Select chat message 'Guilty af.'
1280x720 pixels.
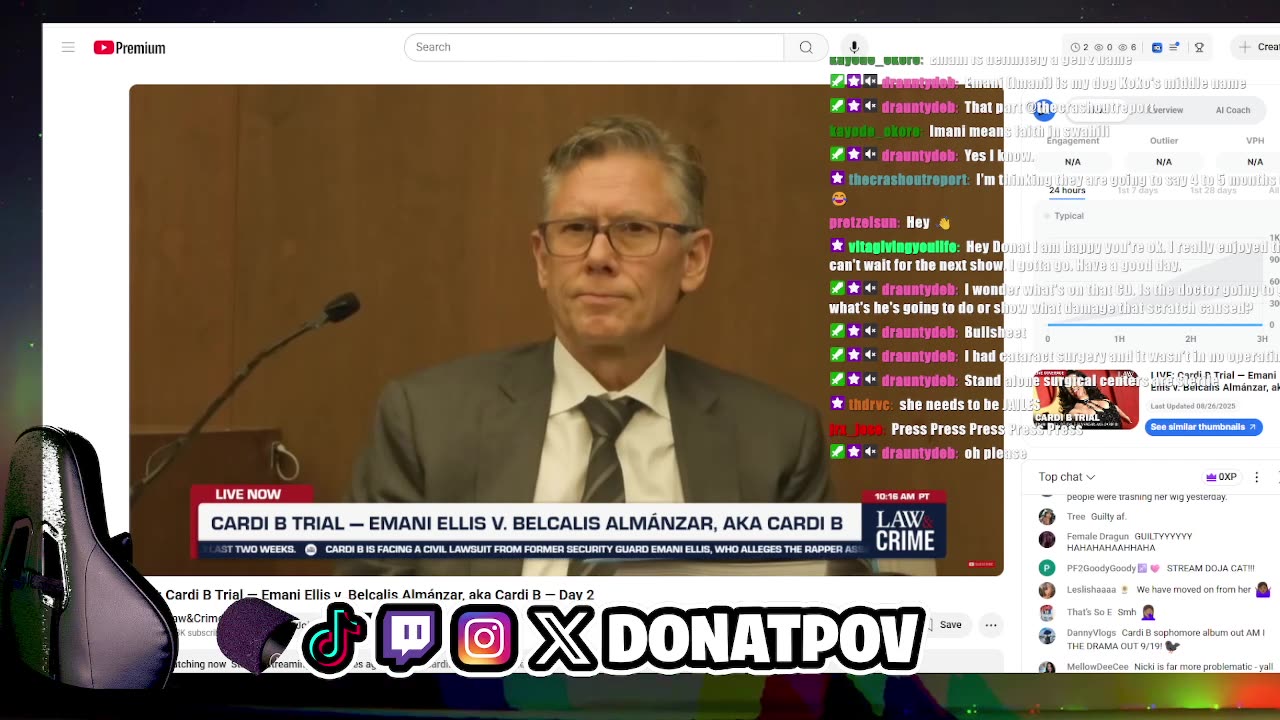pyautogui.click(x=1111, y=517)
